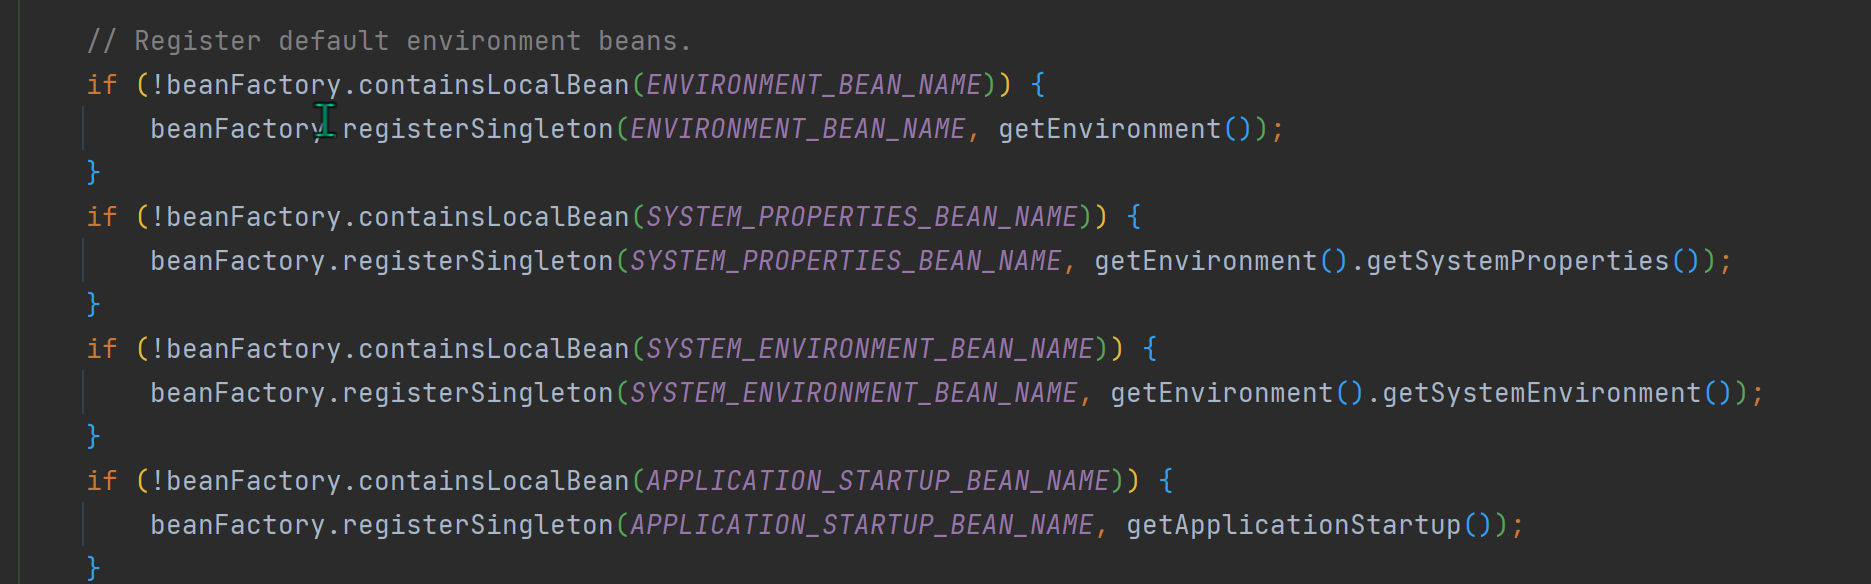Click SYSTEM_ENVIRONMENT_BEAN_NAME inside the registerSingleton call

coord(854,393)
